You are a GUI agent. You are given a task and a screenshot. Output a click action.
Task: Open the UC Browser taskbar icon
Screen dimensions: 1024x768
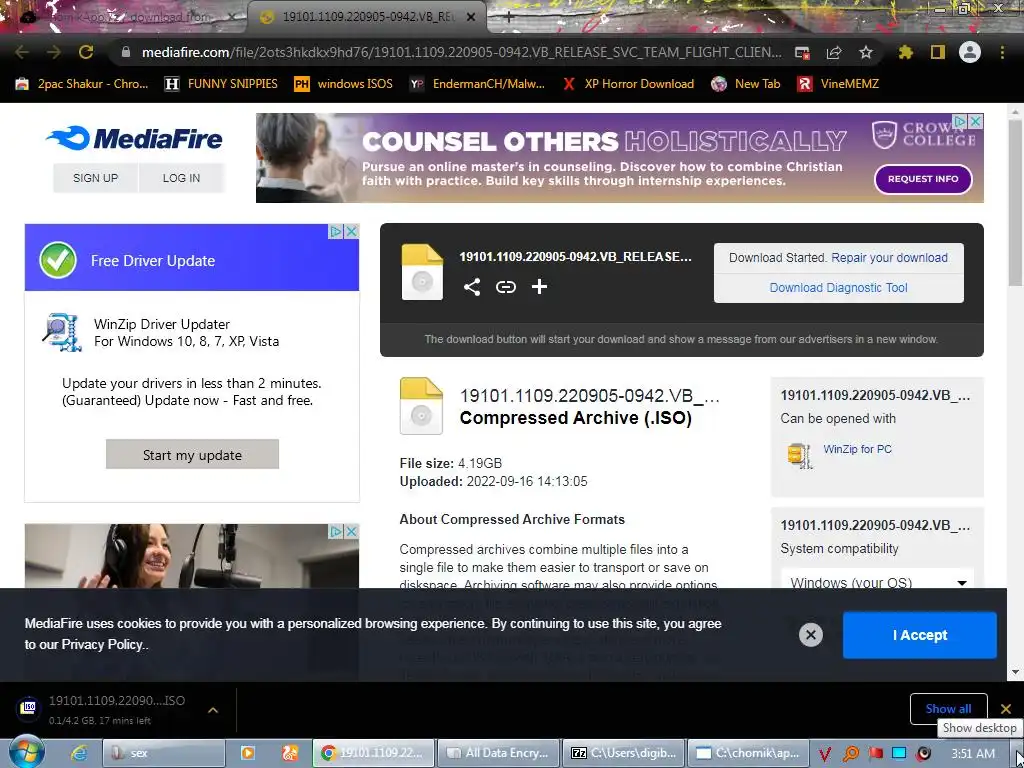coord(289,753)
